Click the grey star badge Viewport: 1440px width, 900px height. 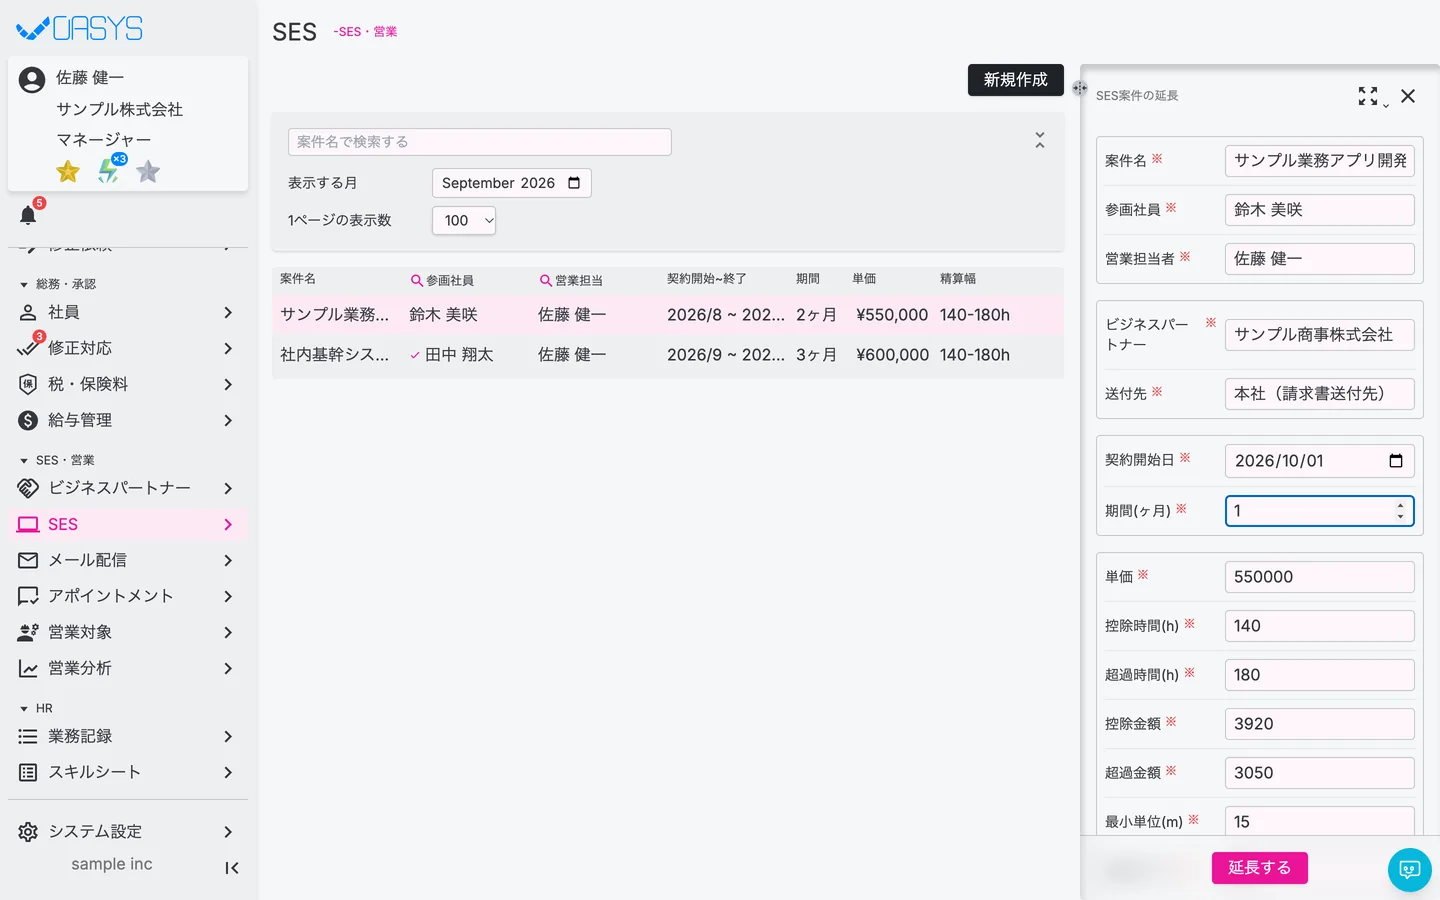(148, 172)
